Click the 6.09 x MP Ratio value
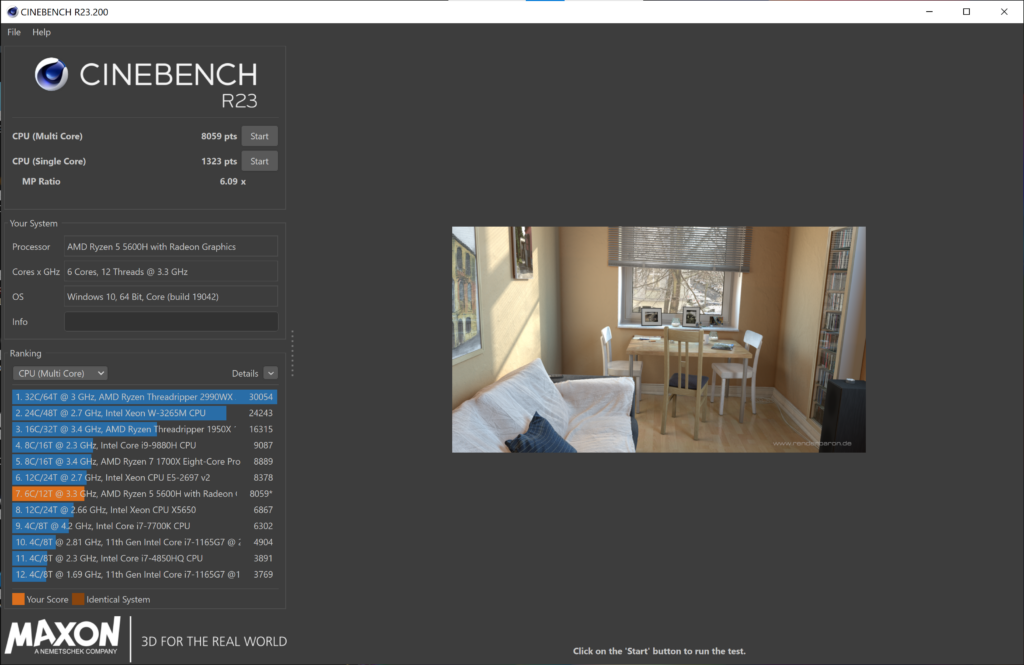The width and height of the screenshot is (1024, 665). (232, 181)
